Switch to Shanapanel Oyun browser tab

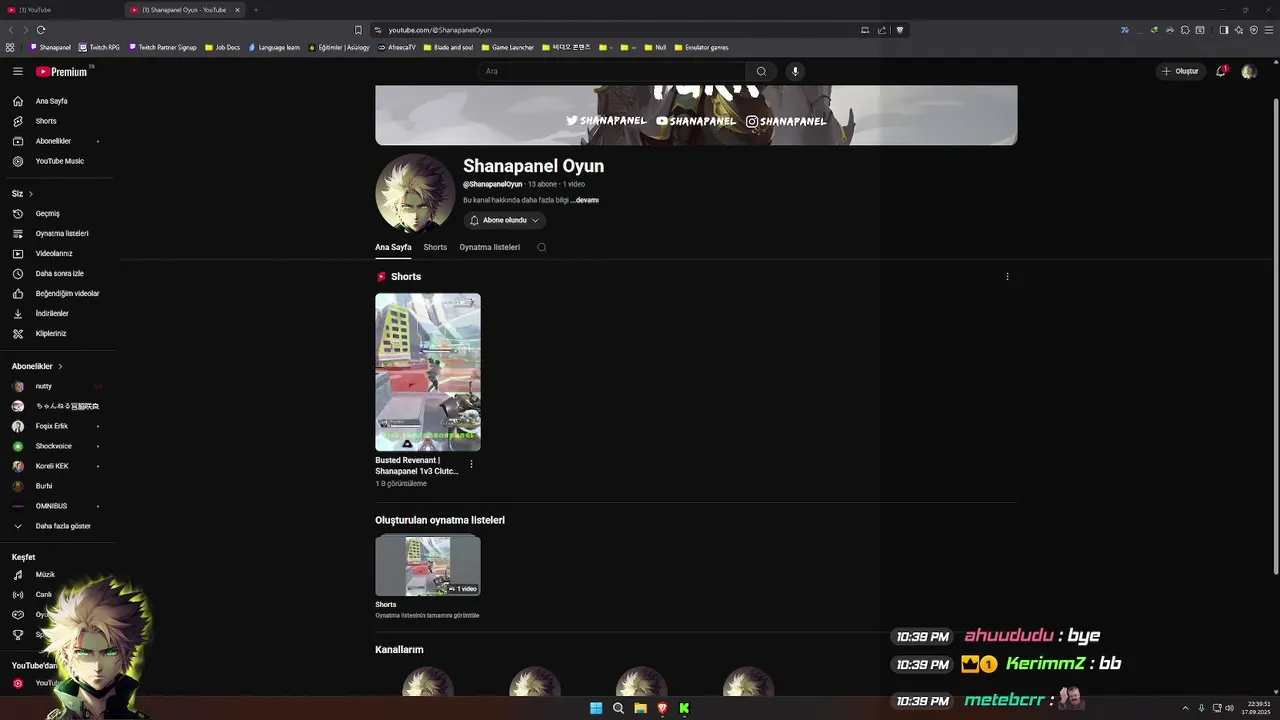point(184,10)
